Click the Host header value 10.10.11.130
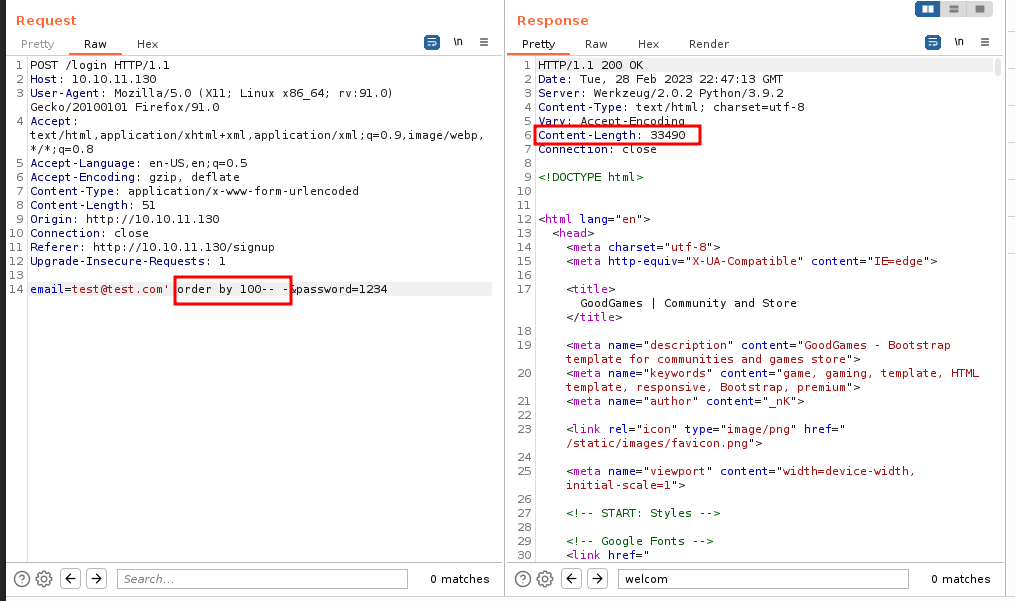 click(114, 79)
